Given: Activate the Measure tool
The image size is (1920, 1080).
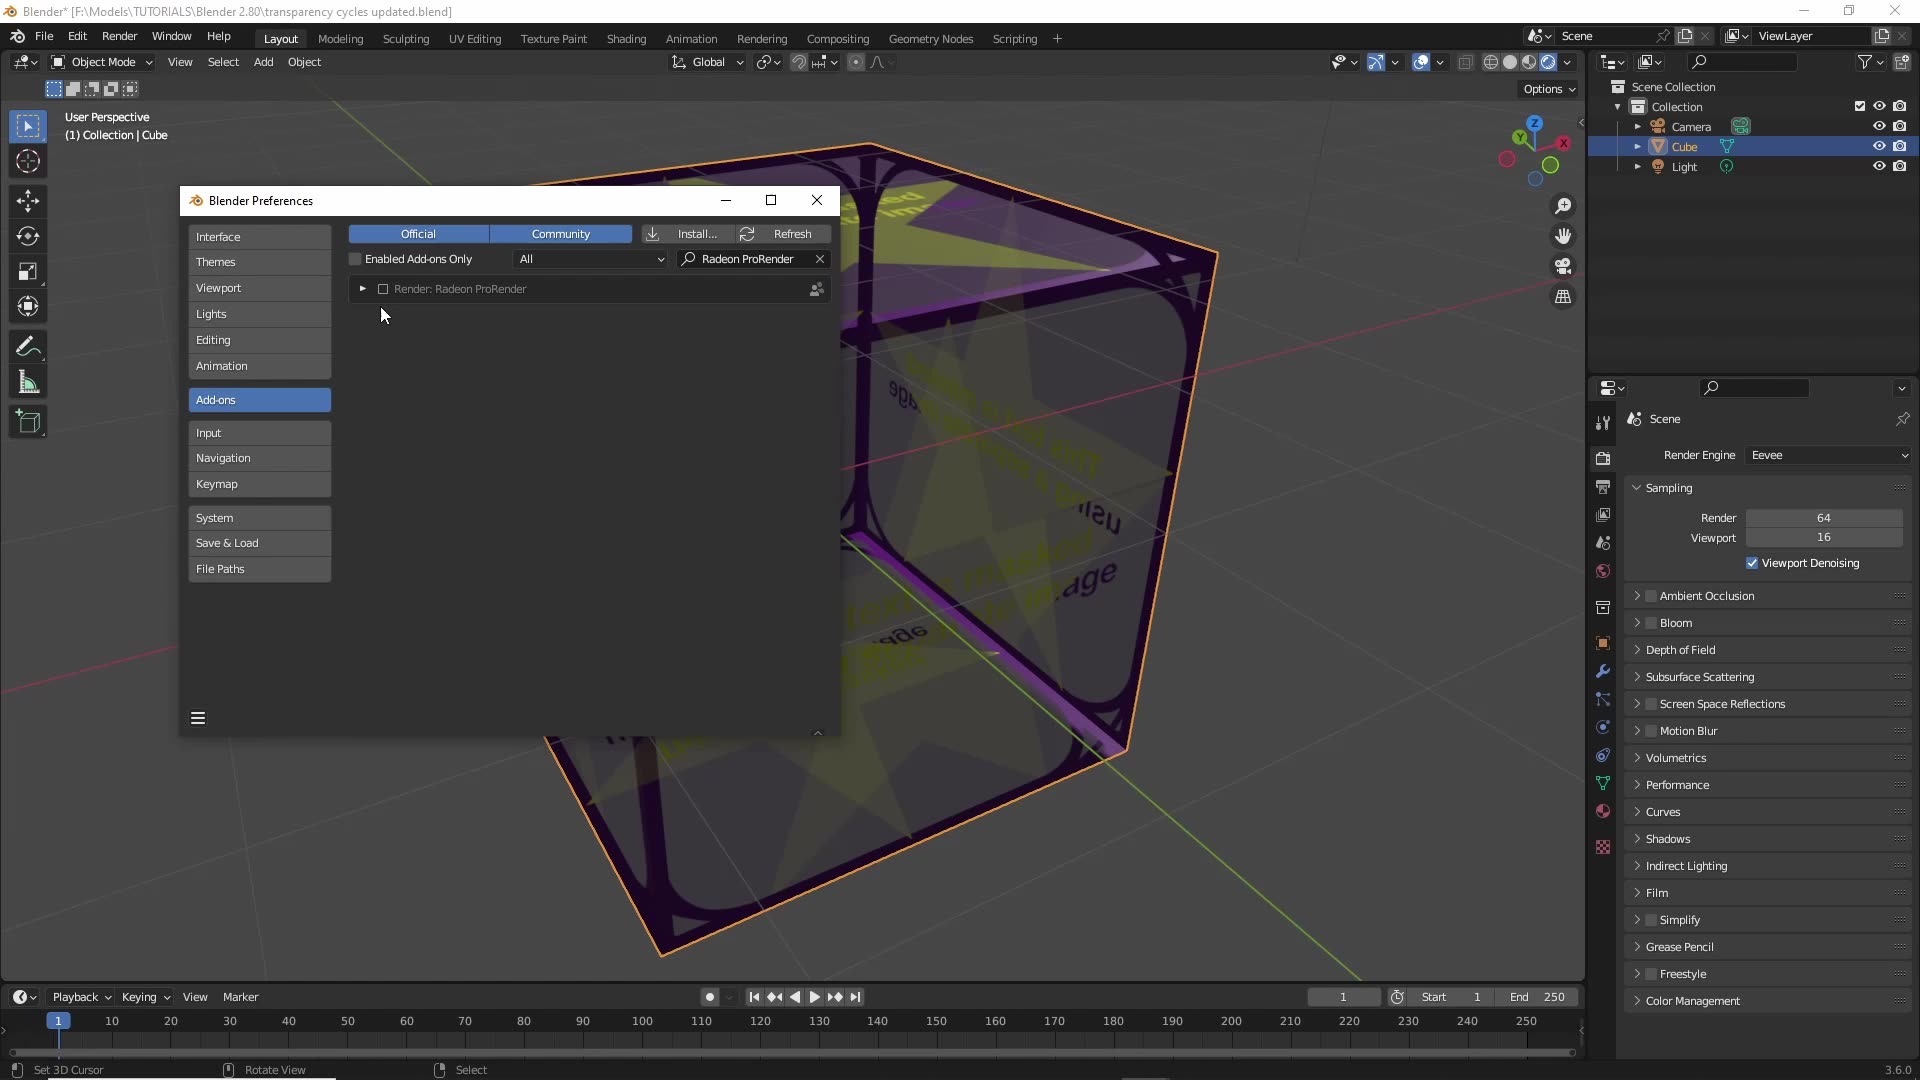Looking at the screenshot, I should 28,382.
